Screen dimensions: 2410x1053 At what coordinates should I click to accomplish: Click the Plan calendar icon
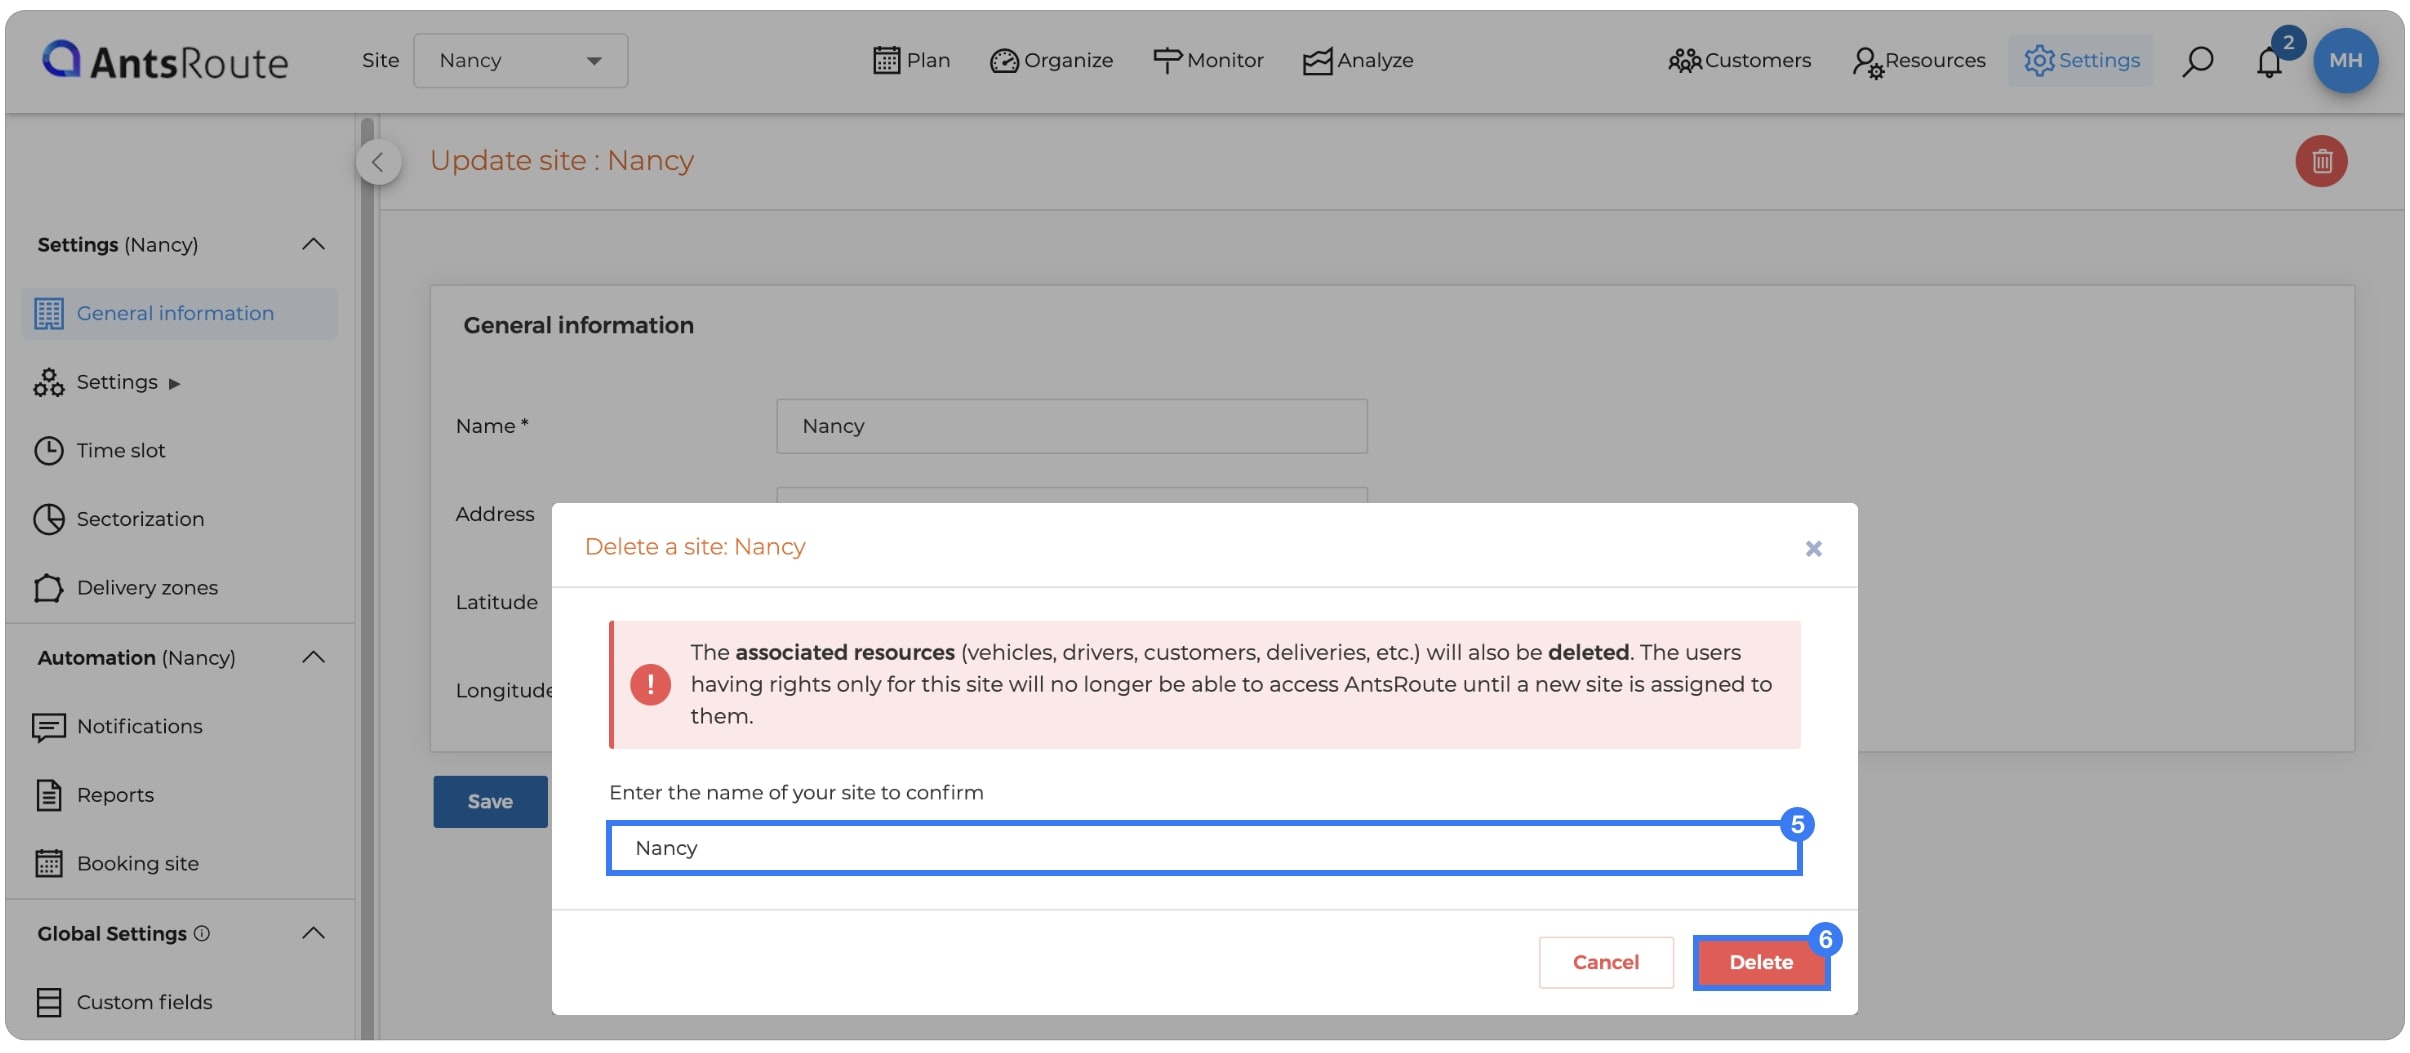click(886, 60)
